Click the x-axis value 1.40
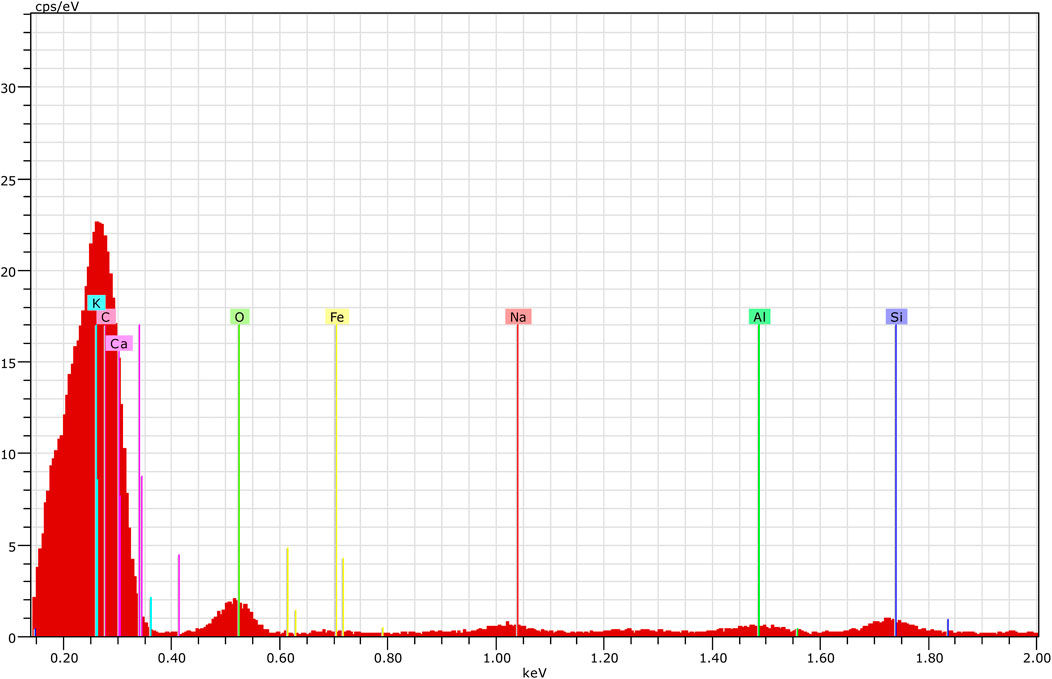 click(x=713, y=658)
